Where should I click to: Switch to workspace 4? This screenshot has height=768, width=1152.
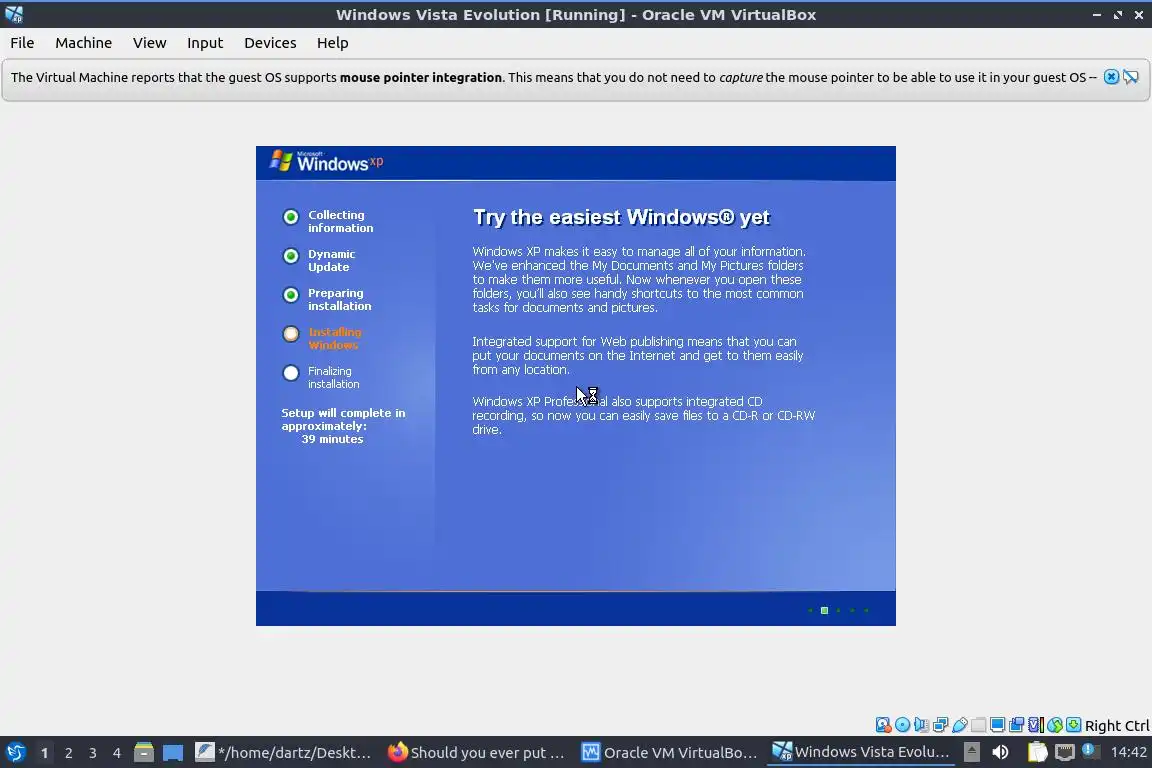point(116,753)
